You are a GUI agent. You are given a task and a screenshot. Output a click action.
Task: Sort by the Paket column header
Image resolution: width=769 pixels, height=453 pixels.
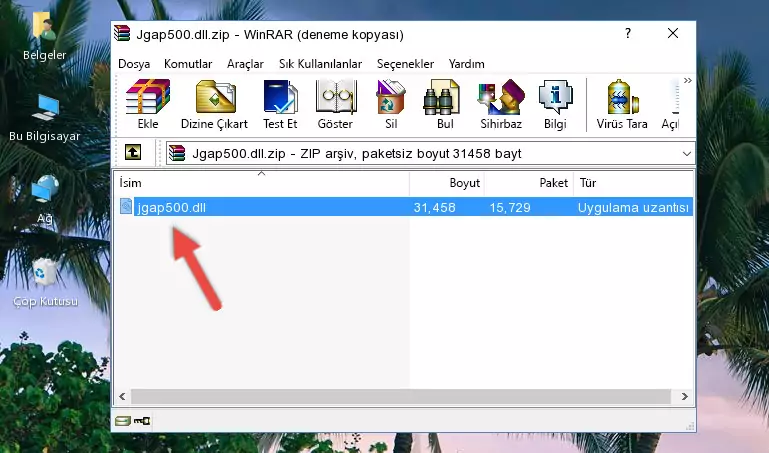point(529,183)
